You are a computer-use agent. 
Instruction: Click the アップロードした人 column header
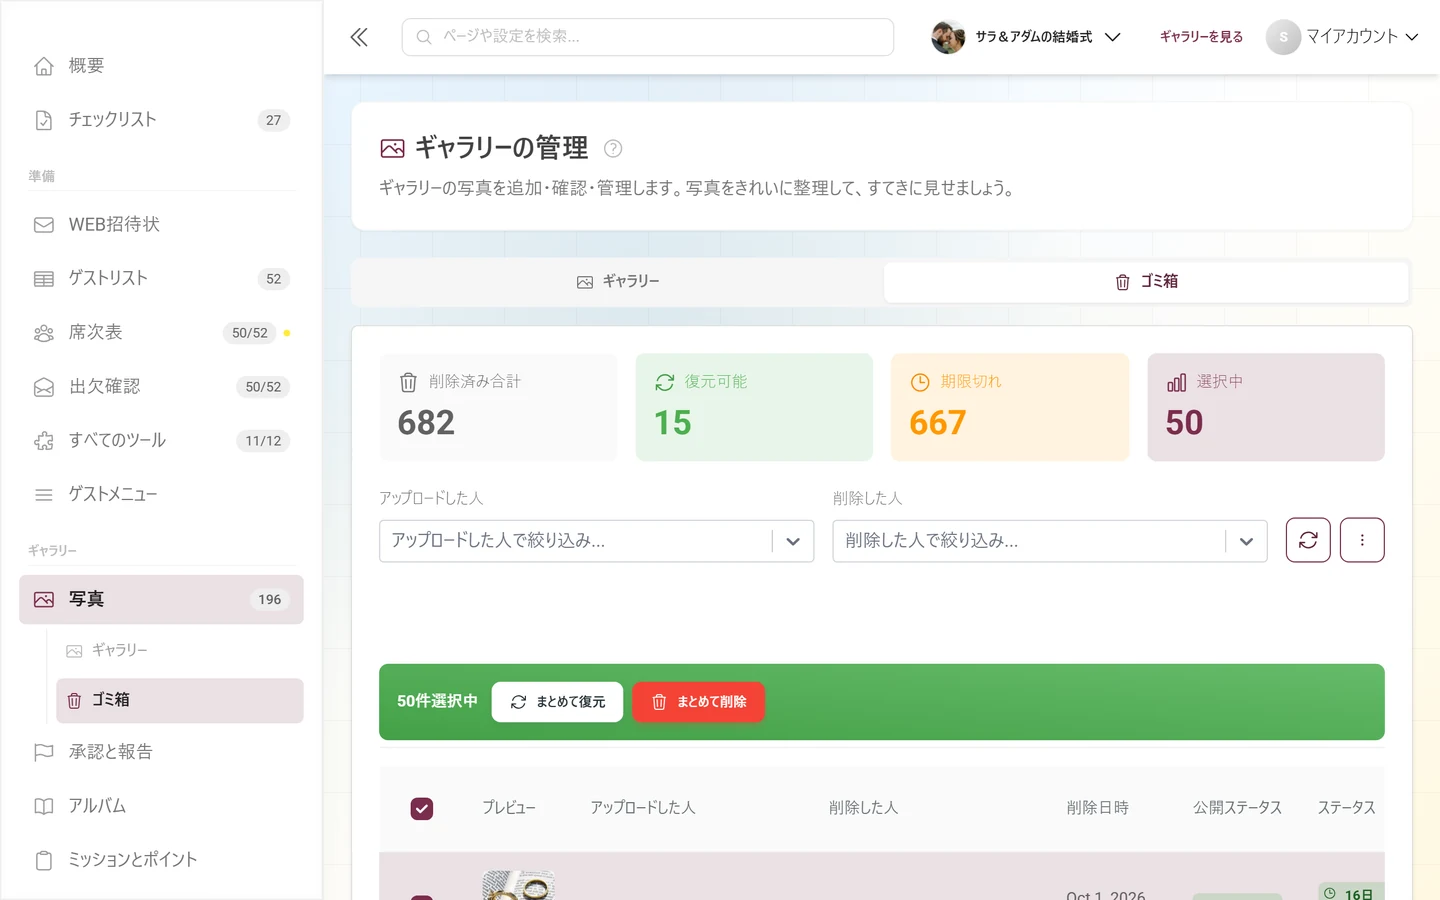[x=643, y=808]
